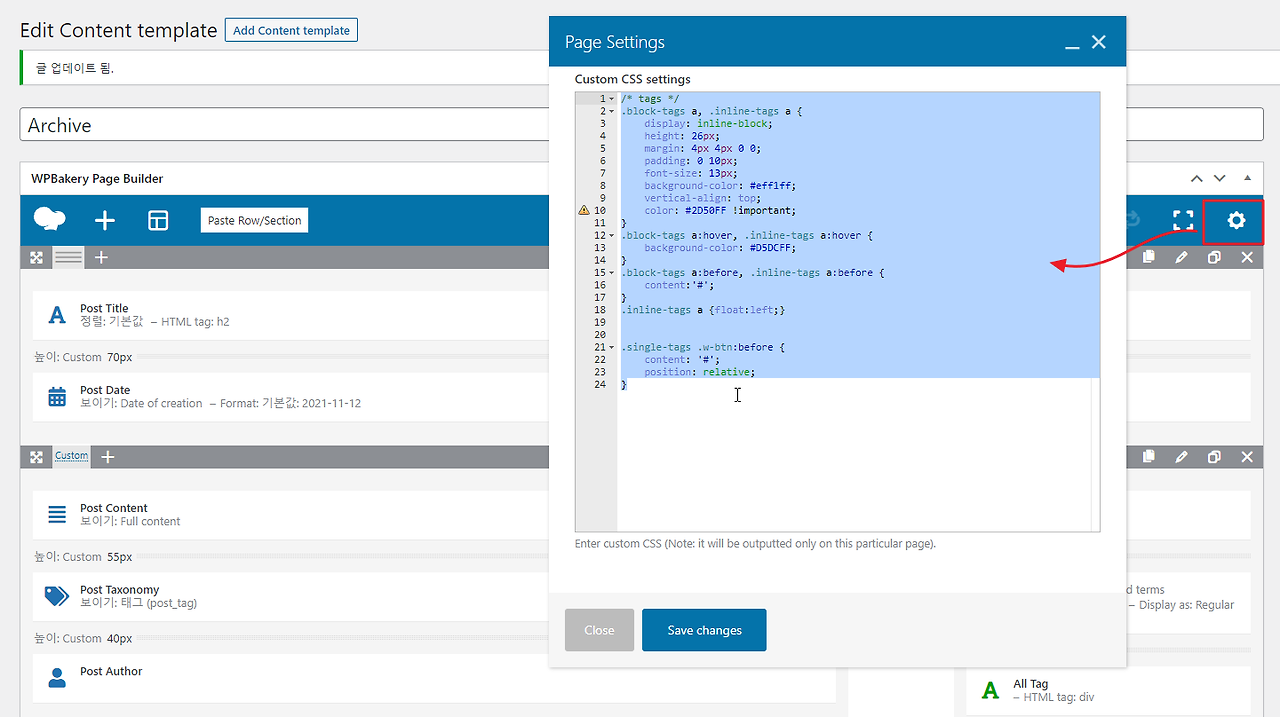Viewport: 1280px width, 717px height.
Task: Click the Post Taxonomy tag icon
Action: [x=57, y=597]
